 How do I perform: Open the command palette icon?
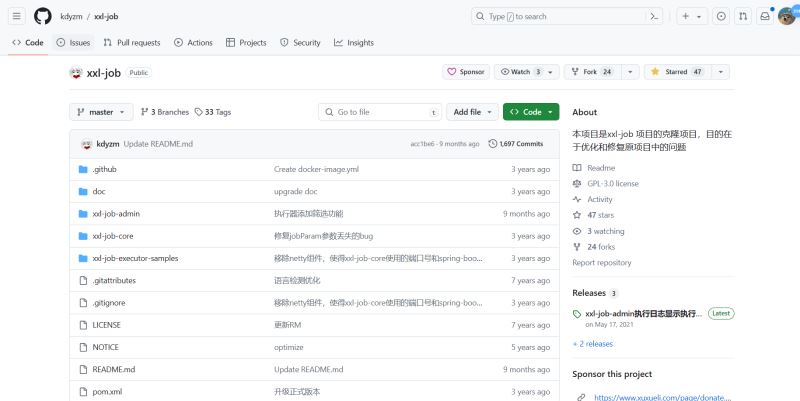tap(654, 16)
